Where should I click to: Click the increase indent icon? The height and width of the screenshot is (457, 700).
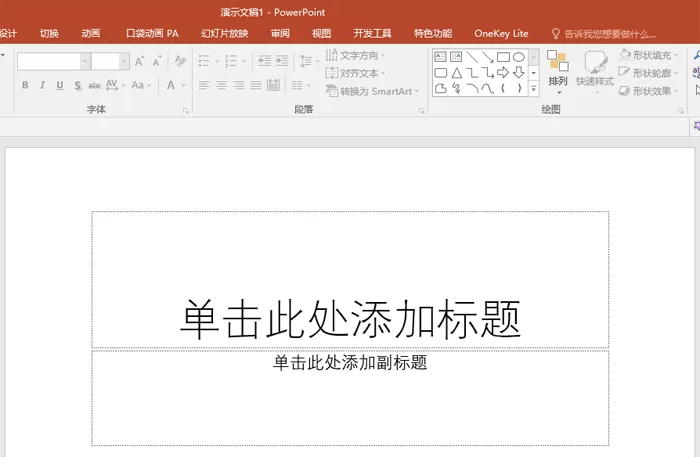click(x=281, y=61)
